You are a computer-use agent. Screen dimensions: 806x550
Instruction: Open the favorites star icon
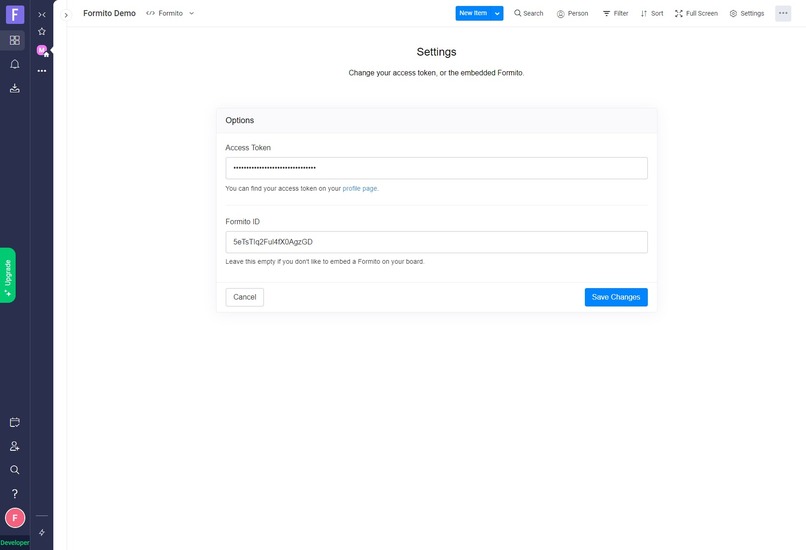click(42, 31)
